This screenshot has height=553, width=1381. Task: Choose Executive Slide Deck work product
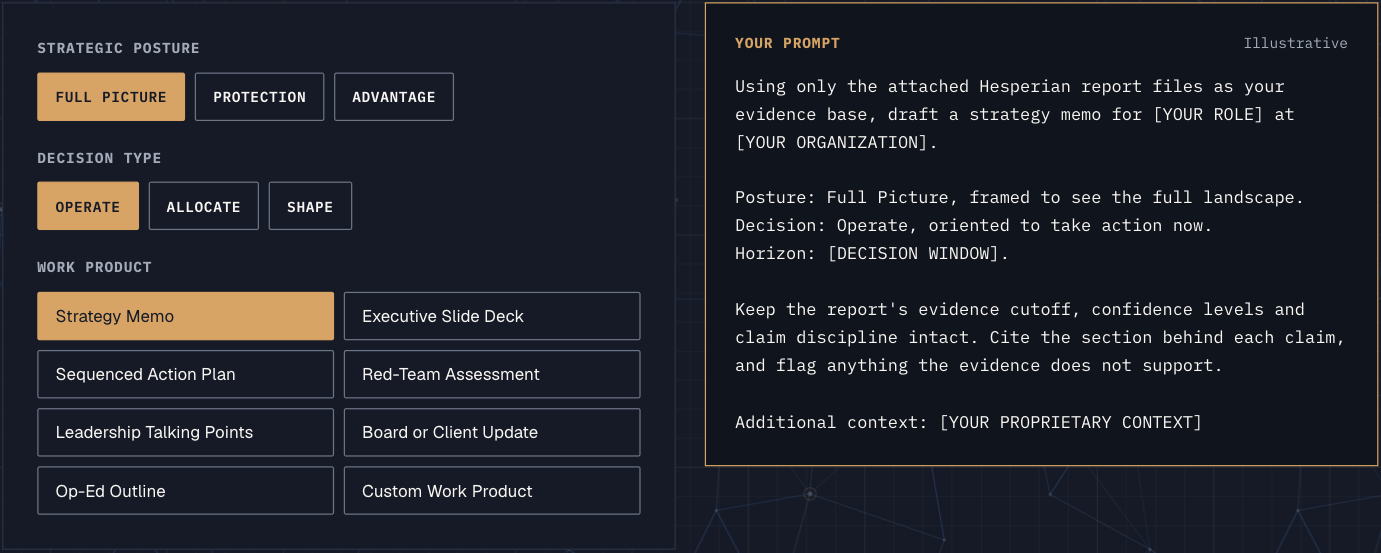pyautogui.click(x=492, y=316)
